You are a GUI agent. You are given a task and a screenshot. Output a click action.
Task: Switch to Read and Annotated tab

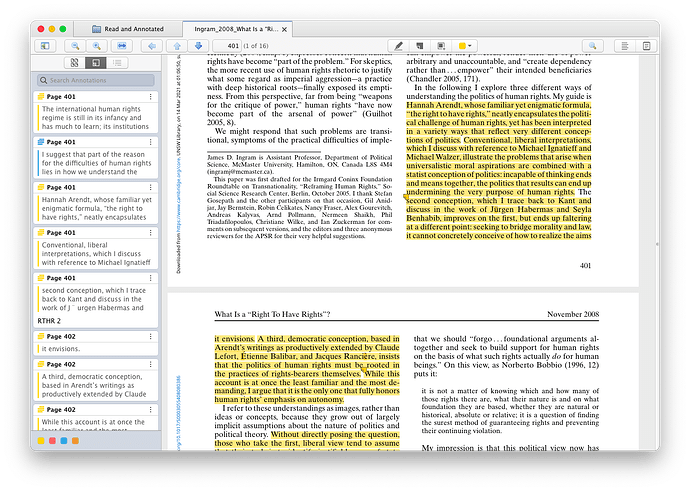[128, 29]
